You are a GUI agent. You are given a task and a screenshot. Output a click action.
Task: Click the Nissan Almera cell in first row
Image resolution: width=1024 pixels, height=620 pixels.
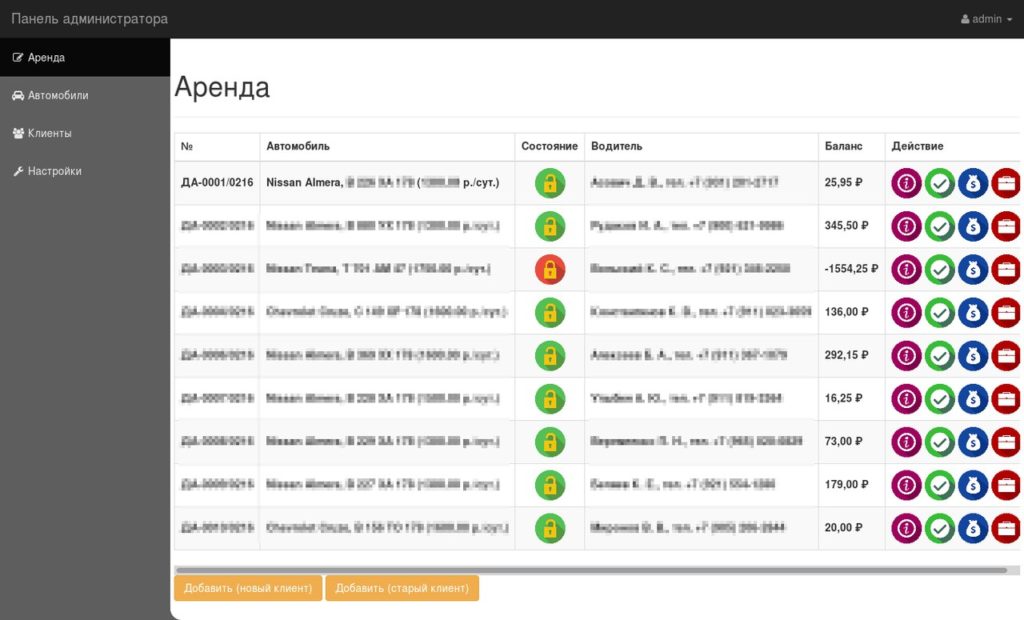pos(387,184)
